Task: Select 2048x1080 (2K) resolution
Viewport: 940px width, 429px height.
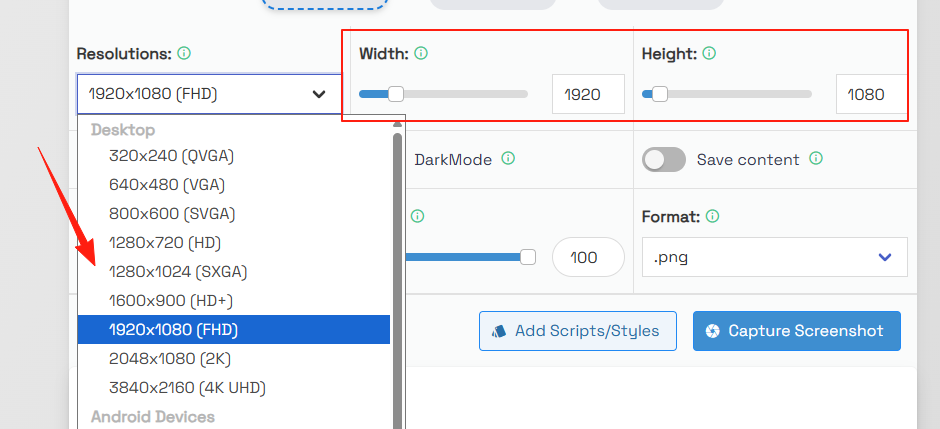Action: [x=234, y=359]
